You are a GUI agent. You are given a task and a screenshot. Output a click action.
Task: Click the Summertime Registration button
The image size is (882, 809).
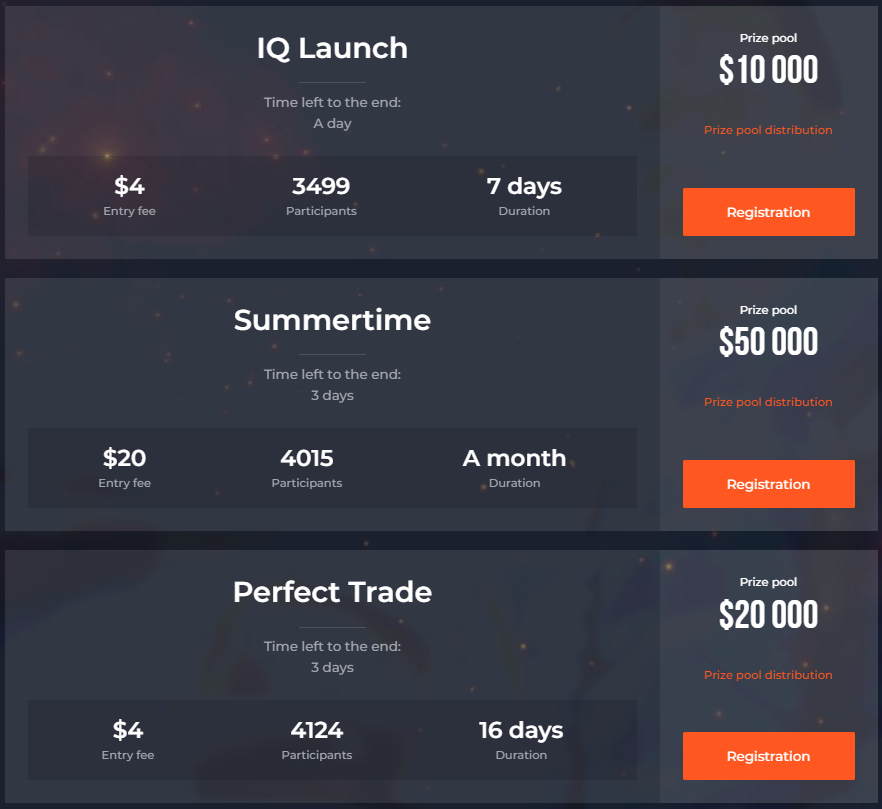click(x=768, y=484)
